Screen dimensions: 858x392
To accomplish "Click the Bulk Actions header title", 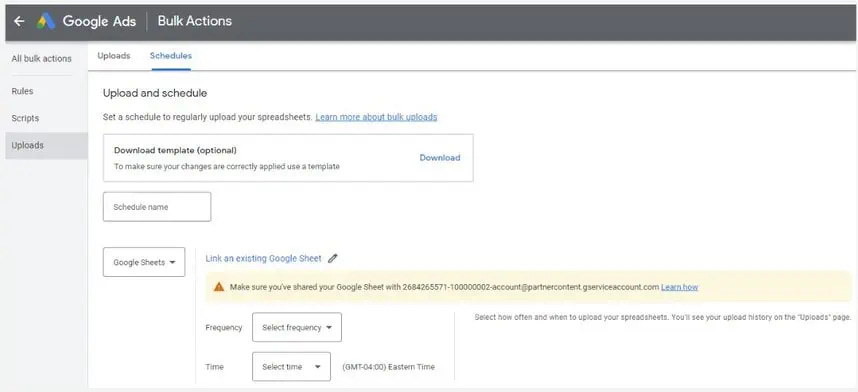I will click(x=195, y=21).
